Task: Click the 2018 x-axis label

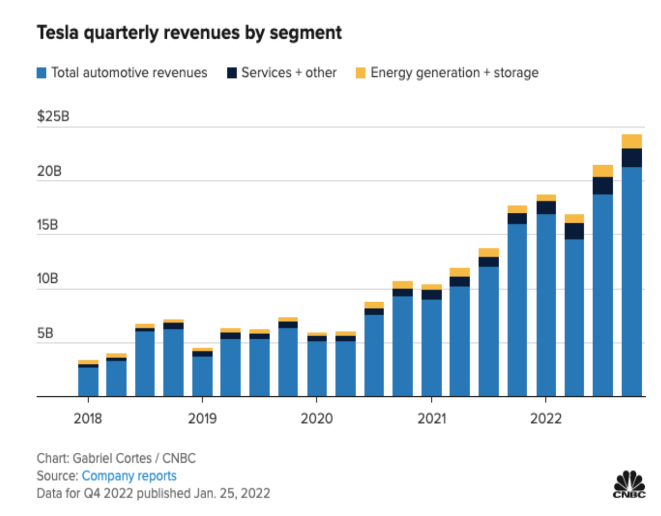Action: pyautogui.click(x=88, y=419)
